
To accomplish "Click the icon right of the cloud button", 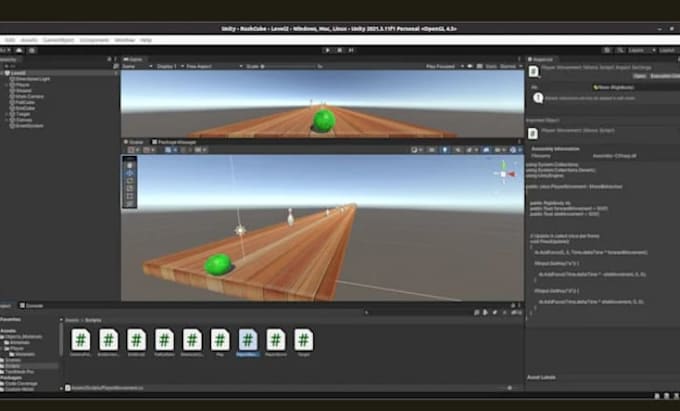I will point(32,50).
